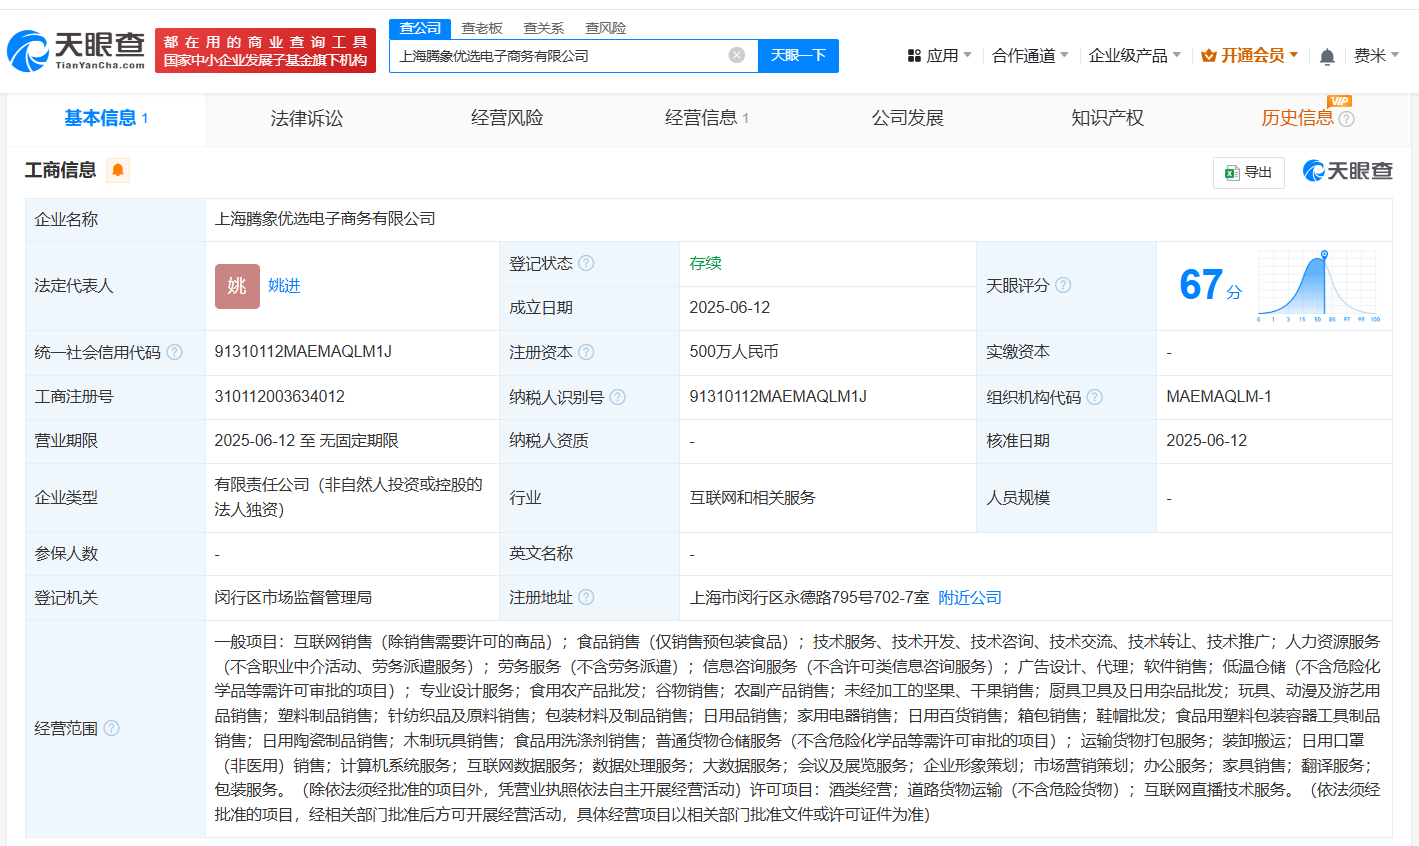Export data with the 导出 button
This screenshot has height=846, width=1419.
pyautogui.click(x=1248, y=172)
